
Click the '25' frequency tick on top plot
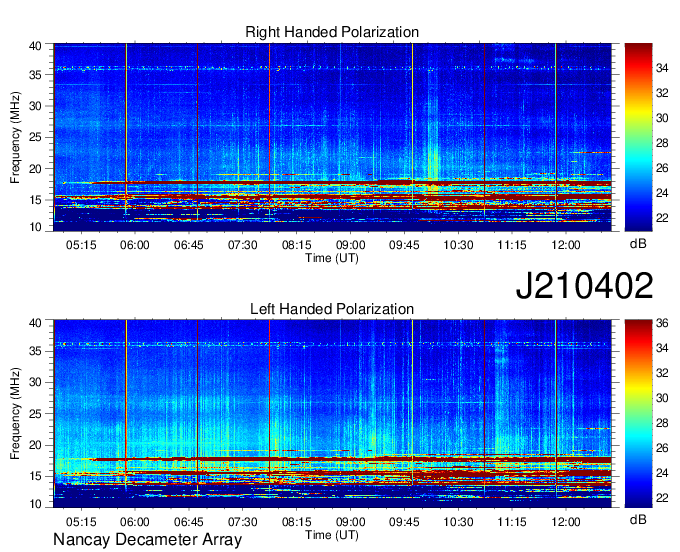click(x=35, y=137)
